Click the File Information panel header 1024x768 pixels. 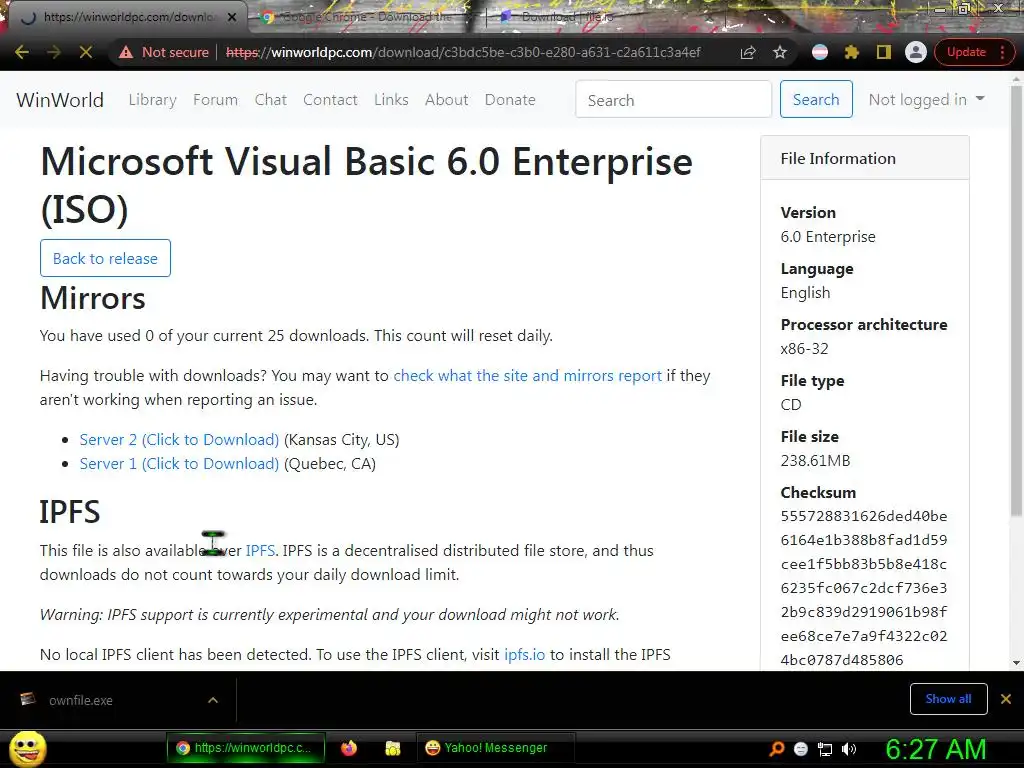[x=865, y=158]
